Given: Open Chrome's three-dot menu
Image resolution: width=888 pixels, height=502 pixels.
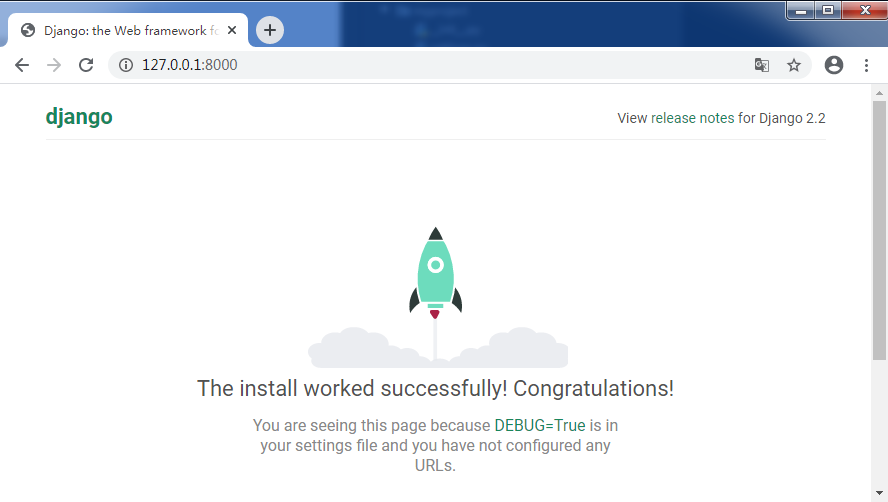Looking at the screenshot, I should [866, 65].
